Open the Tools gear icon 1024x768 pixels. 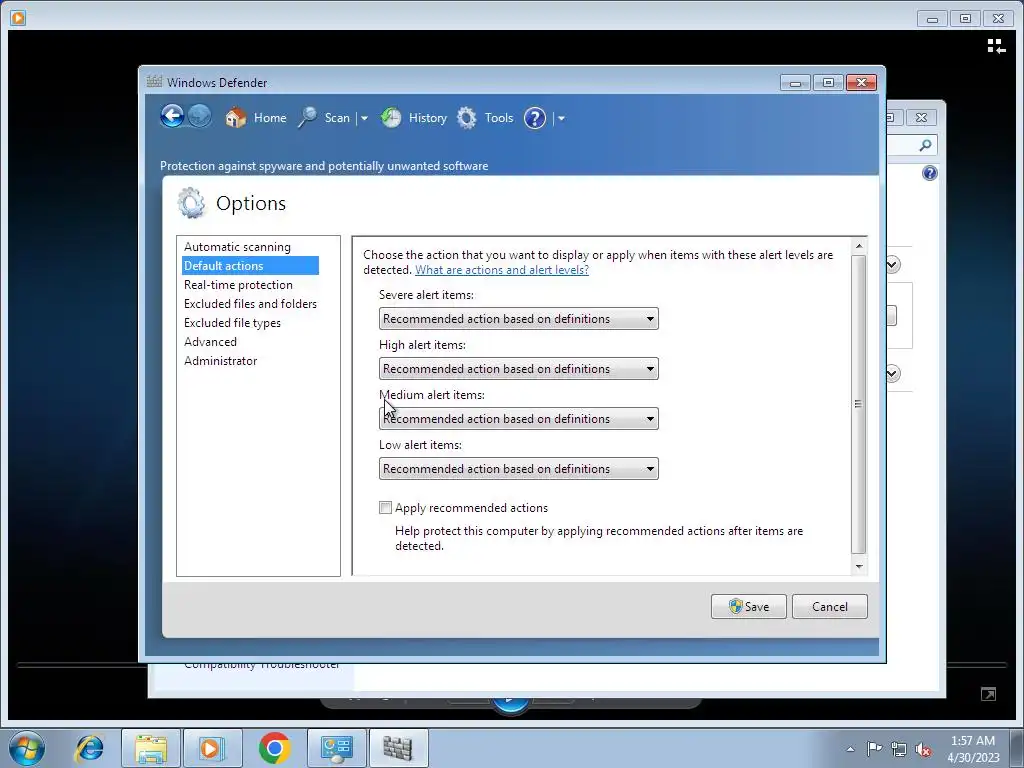pos(466,118)
